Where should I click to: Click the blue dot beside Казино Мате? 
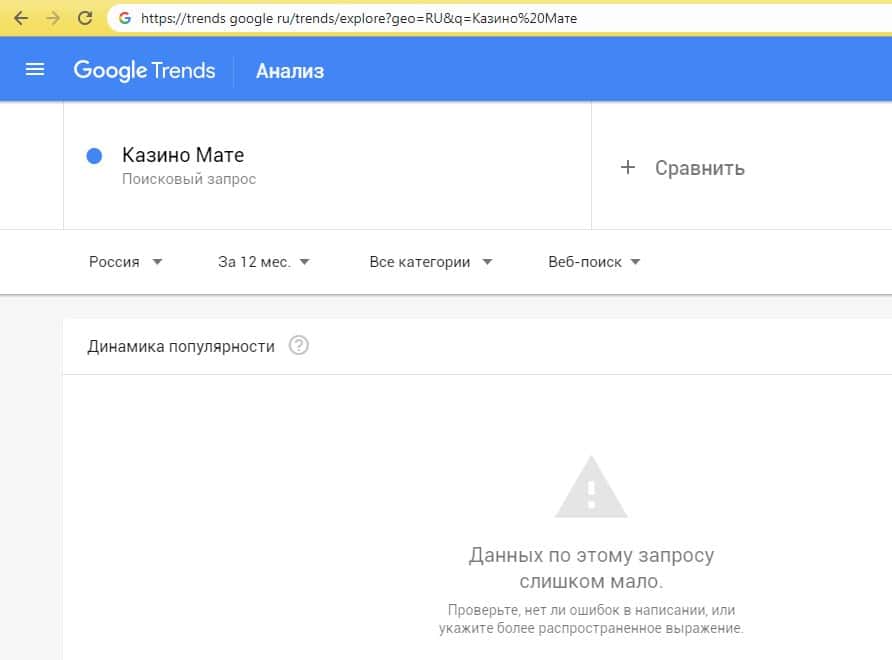pos(95,156)
